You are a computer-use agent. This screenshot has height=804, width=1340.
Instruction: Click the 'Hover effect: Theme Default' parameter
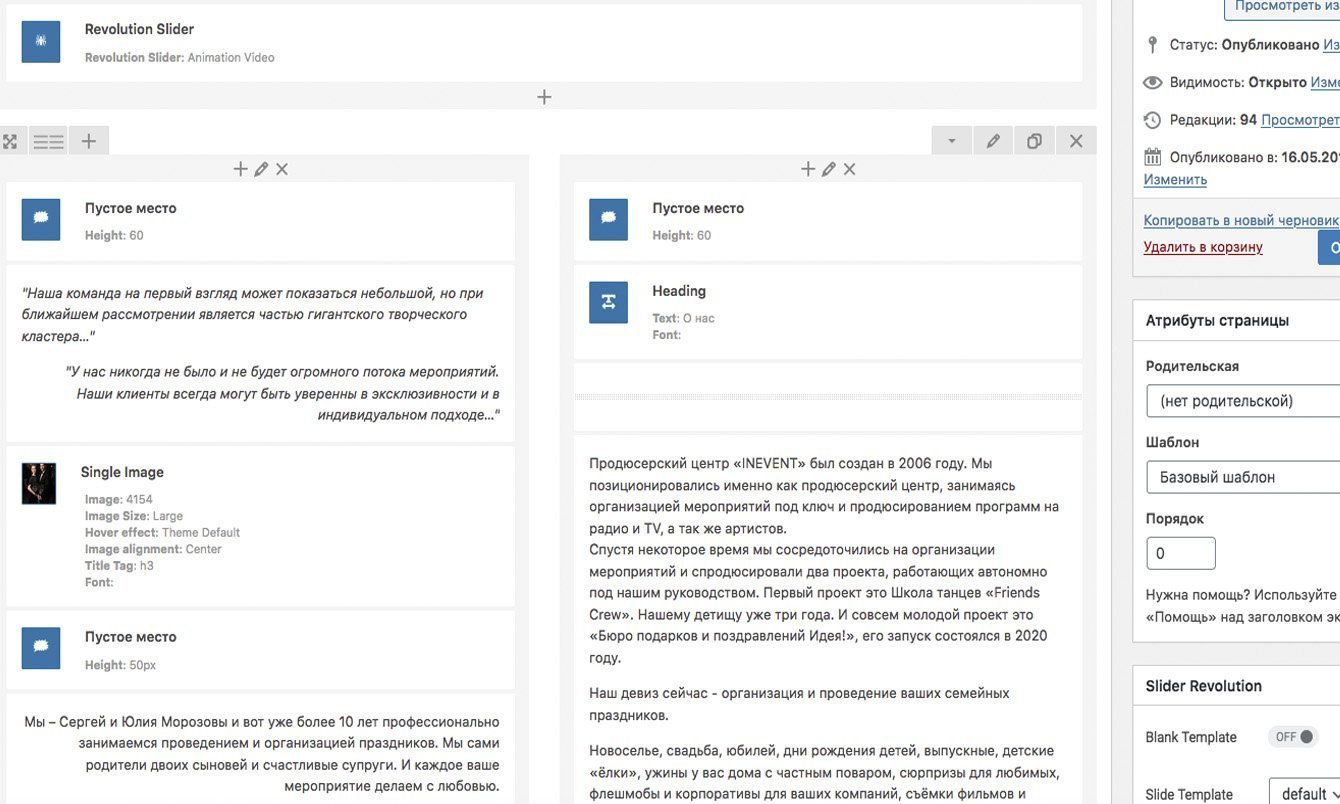pyautogui.click(x=162, y=532)
